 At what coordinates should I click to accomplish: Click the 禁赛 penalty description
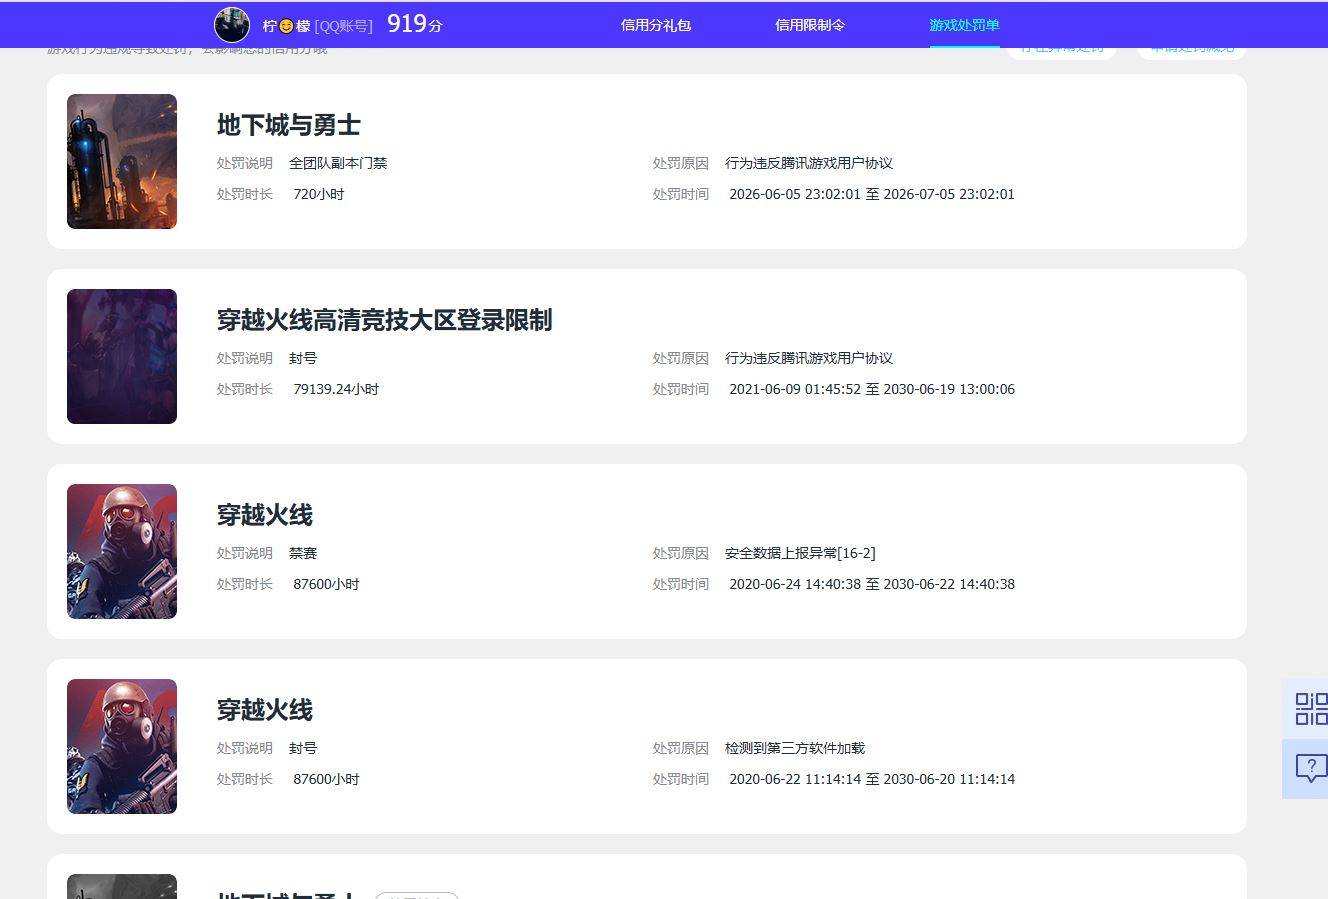303,553
